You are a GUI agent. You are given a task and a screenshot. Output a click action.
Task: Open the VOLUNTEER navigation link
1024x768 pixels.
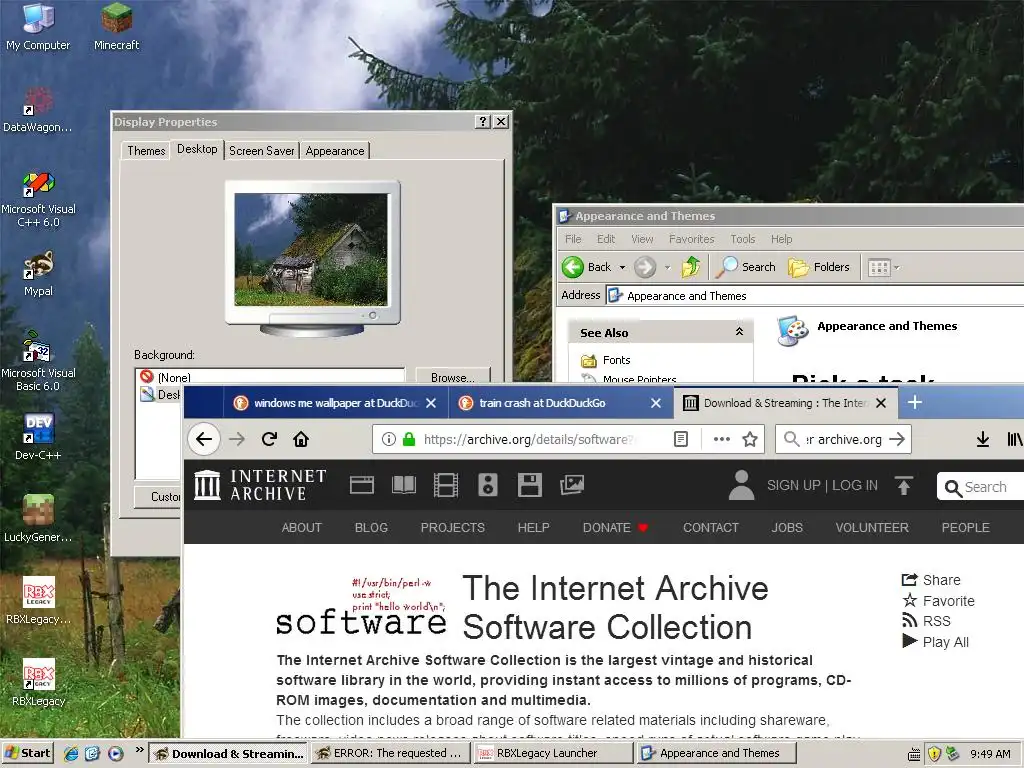coord(872,527)
